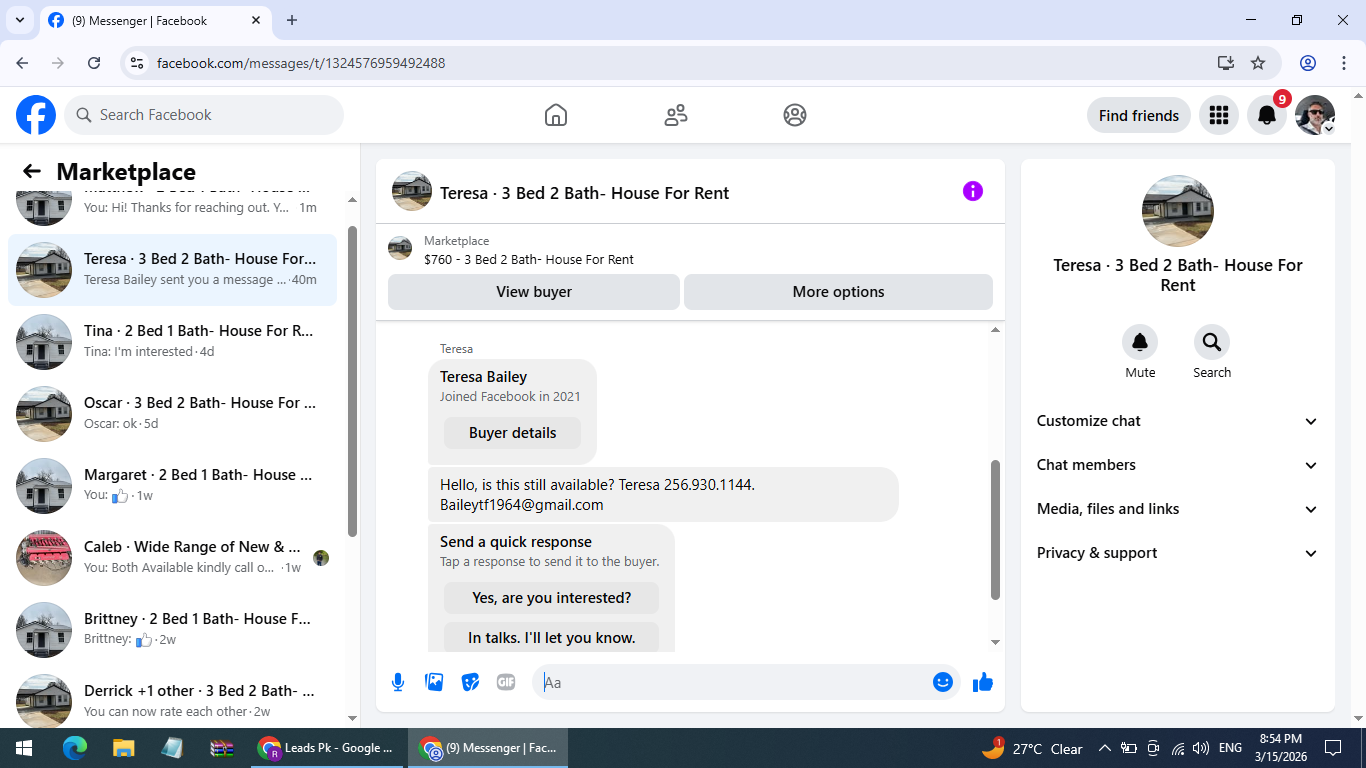Open the WinRAR taskbar icon

(x=221, y=748)
